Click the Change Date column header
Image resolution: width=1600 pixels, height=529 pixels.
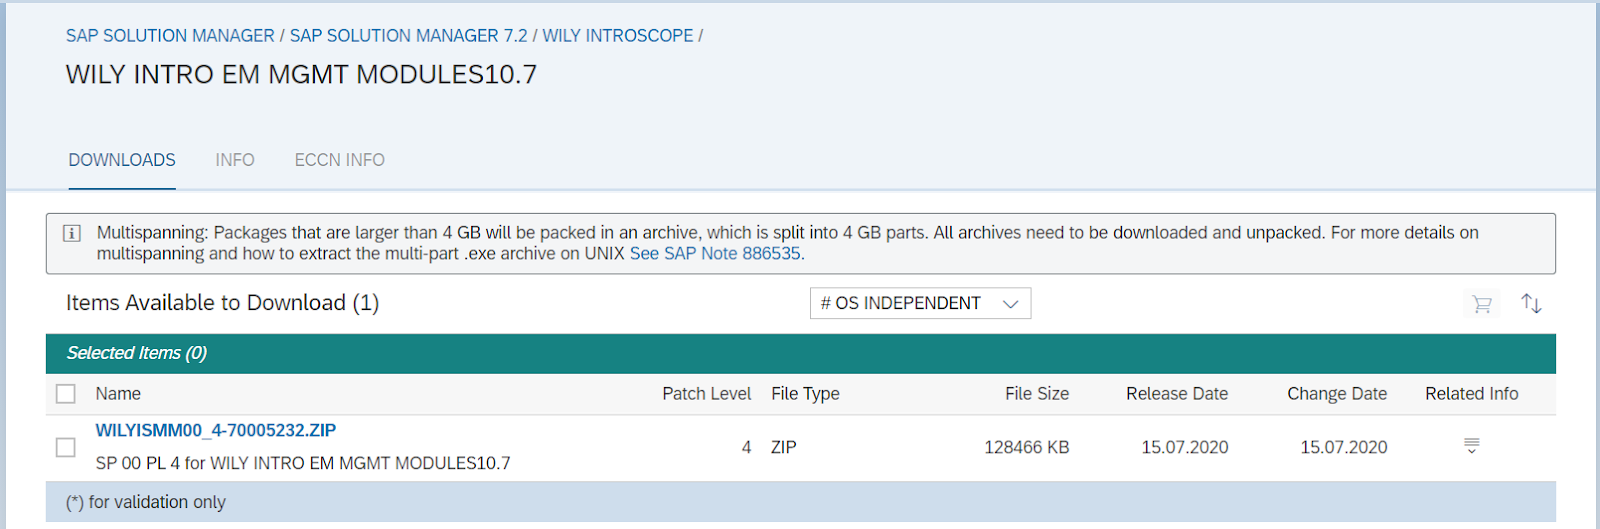1337,394
